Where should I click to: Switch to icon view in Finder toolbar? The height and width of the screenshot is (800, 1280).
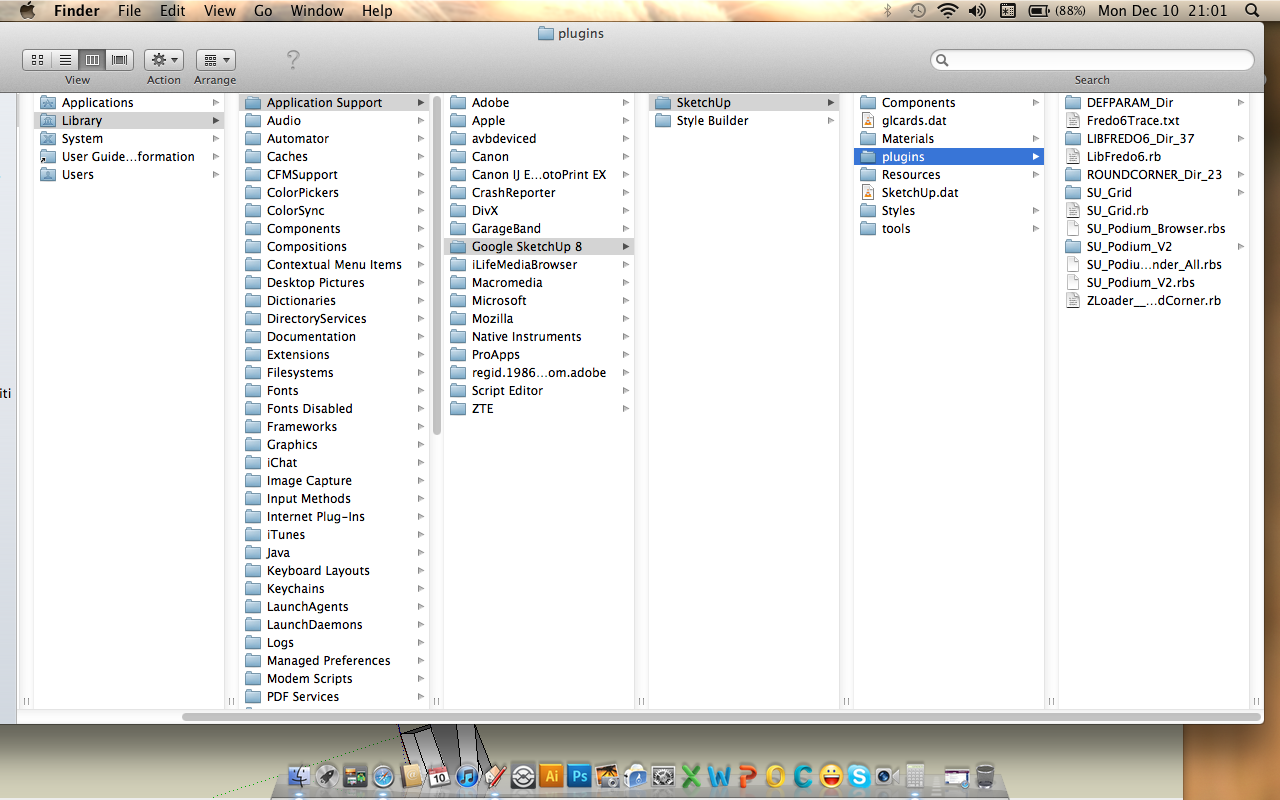click(37, 60)
